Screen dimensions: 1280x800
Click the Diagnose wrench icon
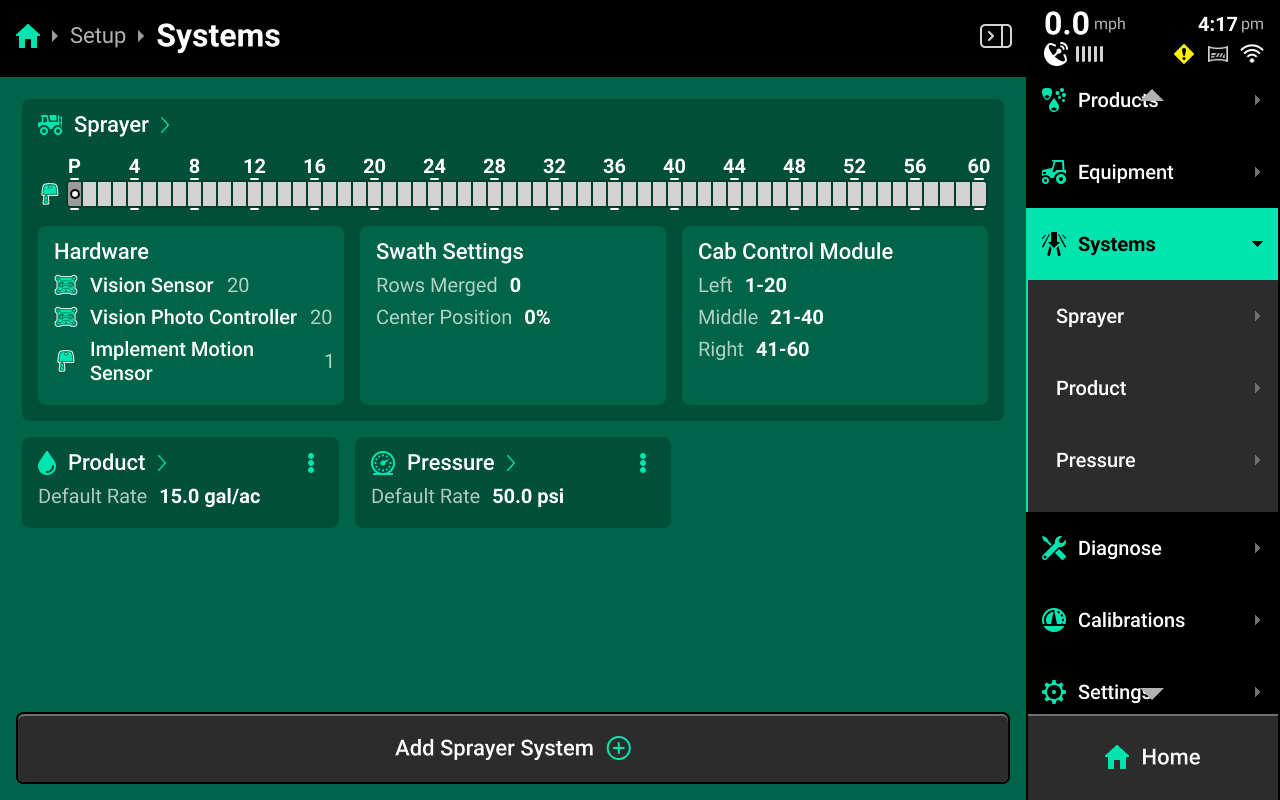click(1054, 548)
